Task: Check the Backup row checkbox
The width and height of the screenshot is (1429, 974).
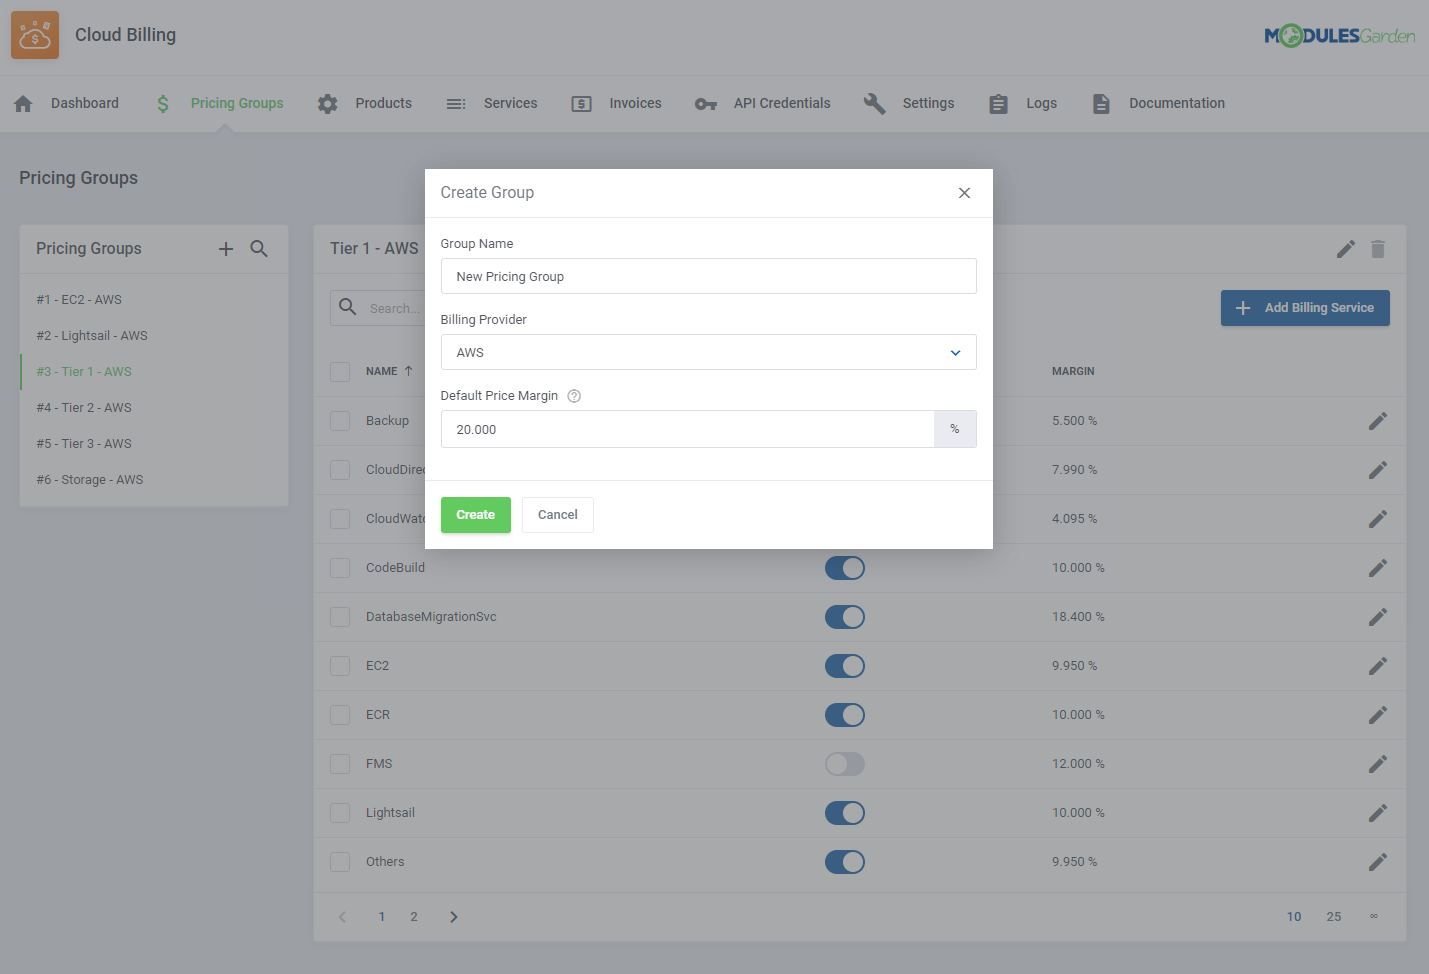Action: click(x=340, y=421)
